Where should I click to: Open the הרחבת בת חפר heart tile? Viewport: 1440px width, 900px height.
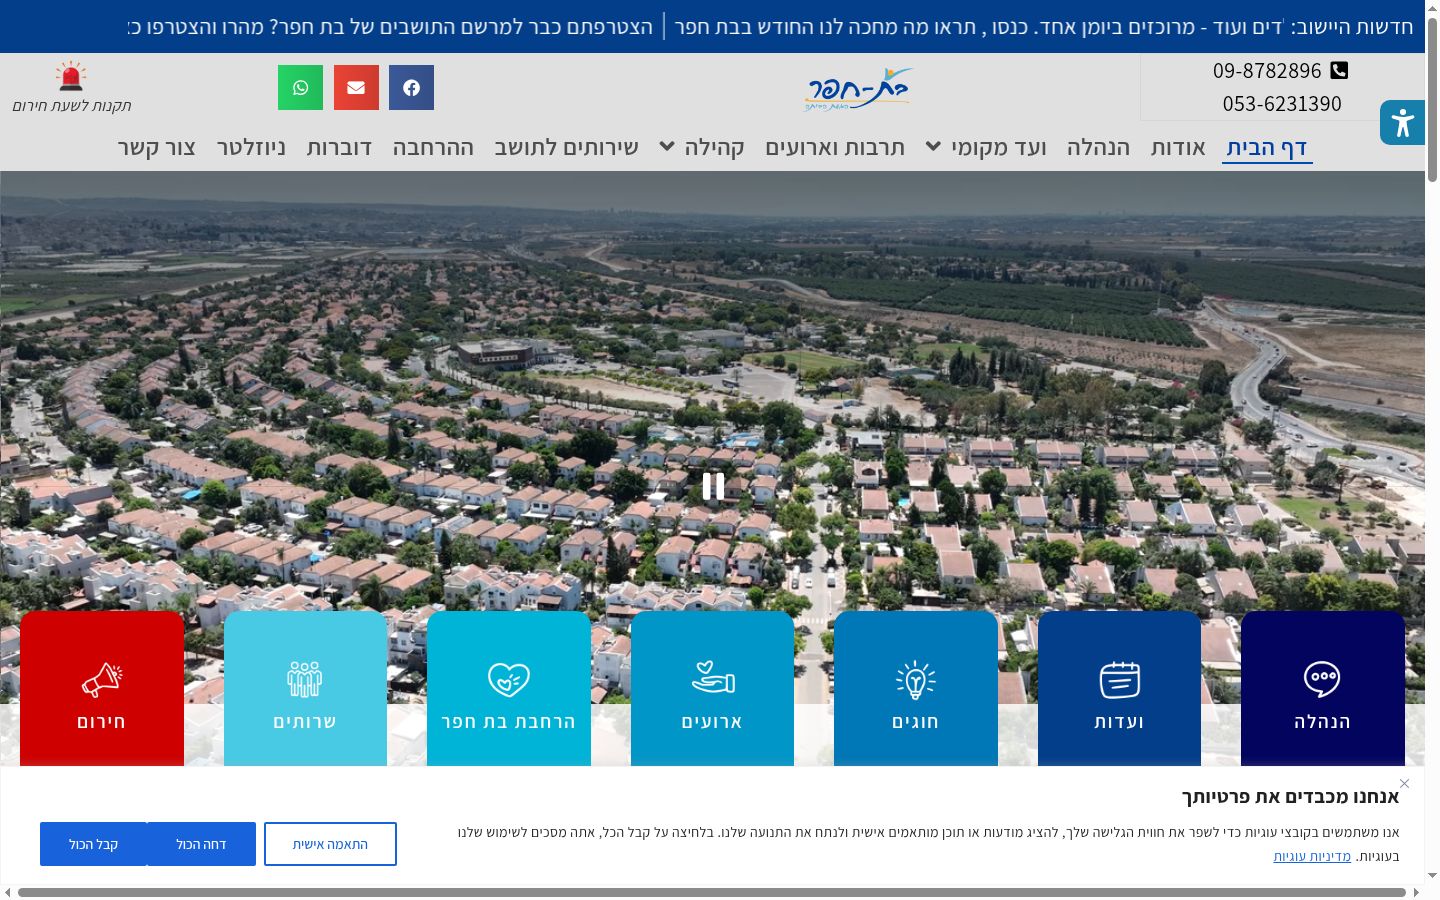[x=509, y=689]
